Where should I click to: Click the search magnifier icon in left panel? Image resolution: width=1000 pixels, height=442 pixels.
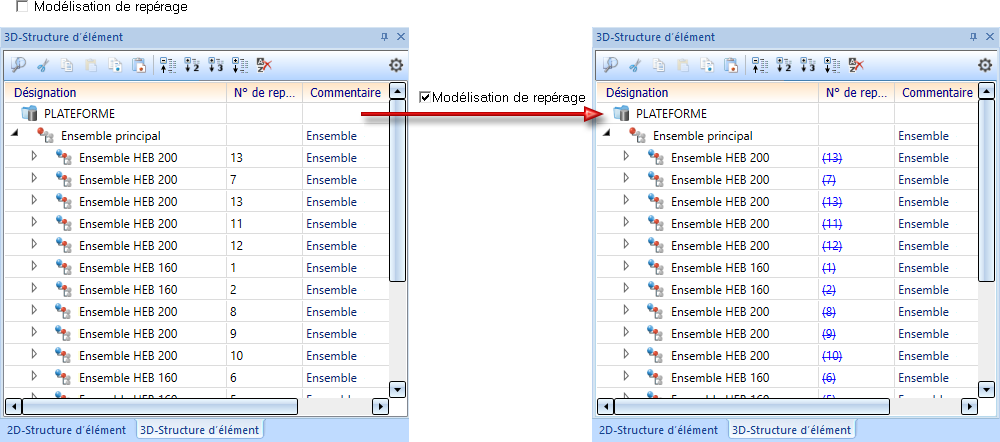coord(20,65)
